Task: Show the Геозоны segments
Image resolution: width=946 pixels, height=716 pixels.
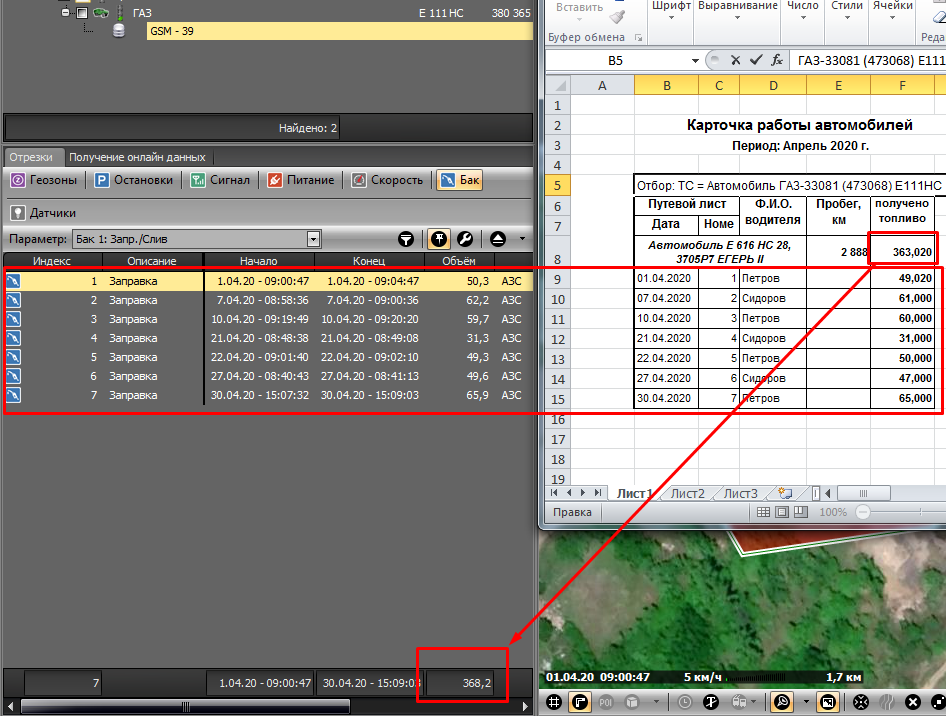Action: click(x=44, y=180)
